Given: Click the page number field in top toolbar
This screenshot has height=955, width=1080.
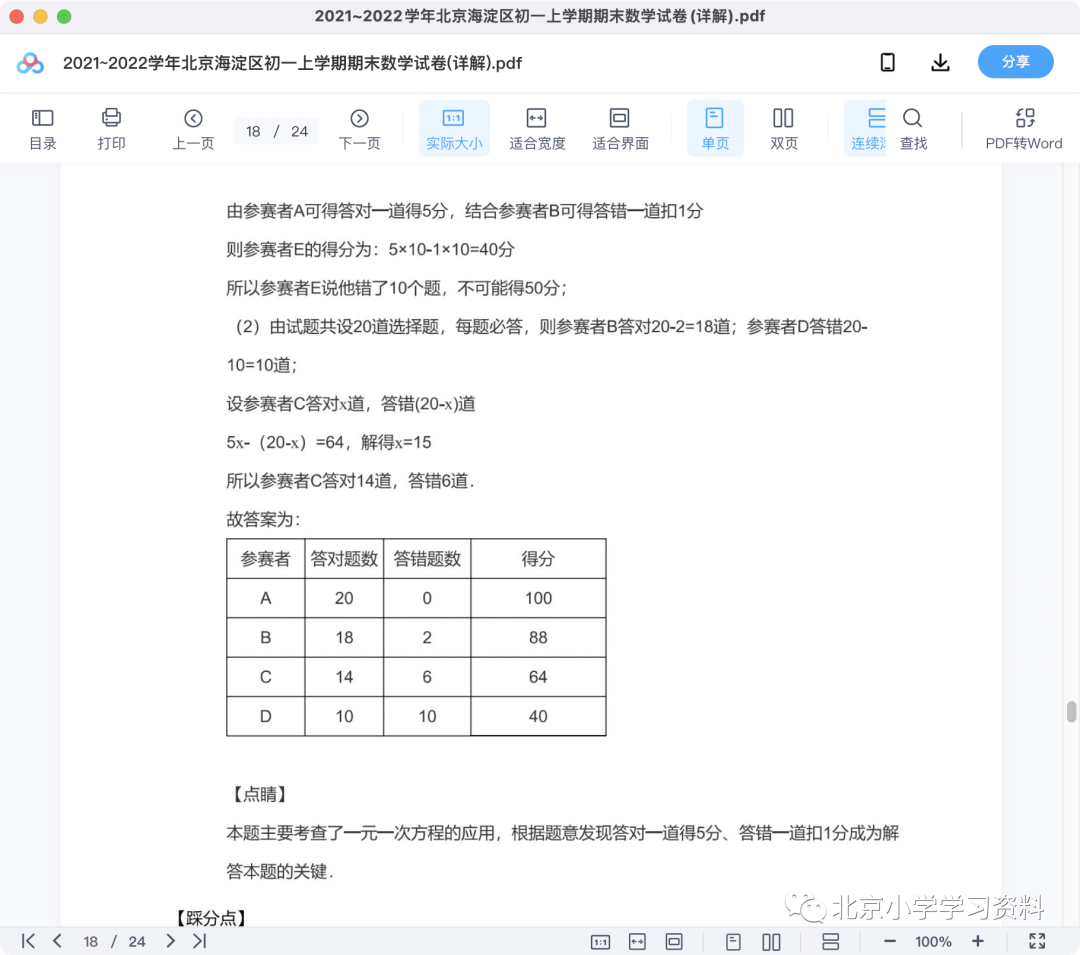Looking at the screenshot, I should click(276, 131).
